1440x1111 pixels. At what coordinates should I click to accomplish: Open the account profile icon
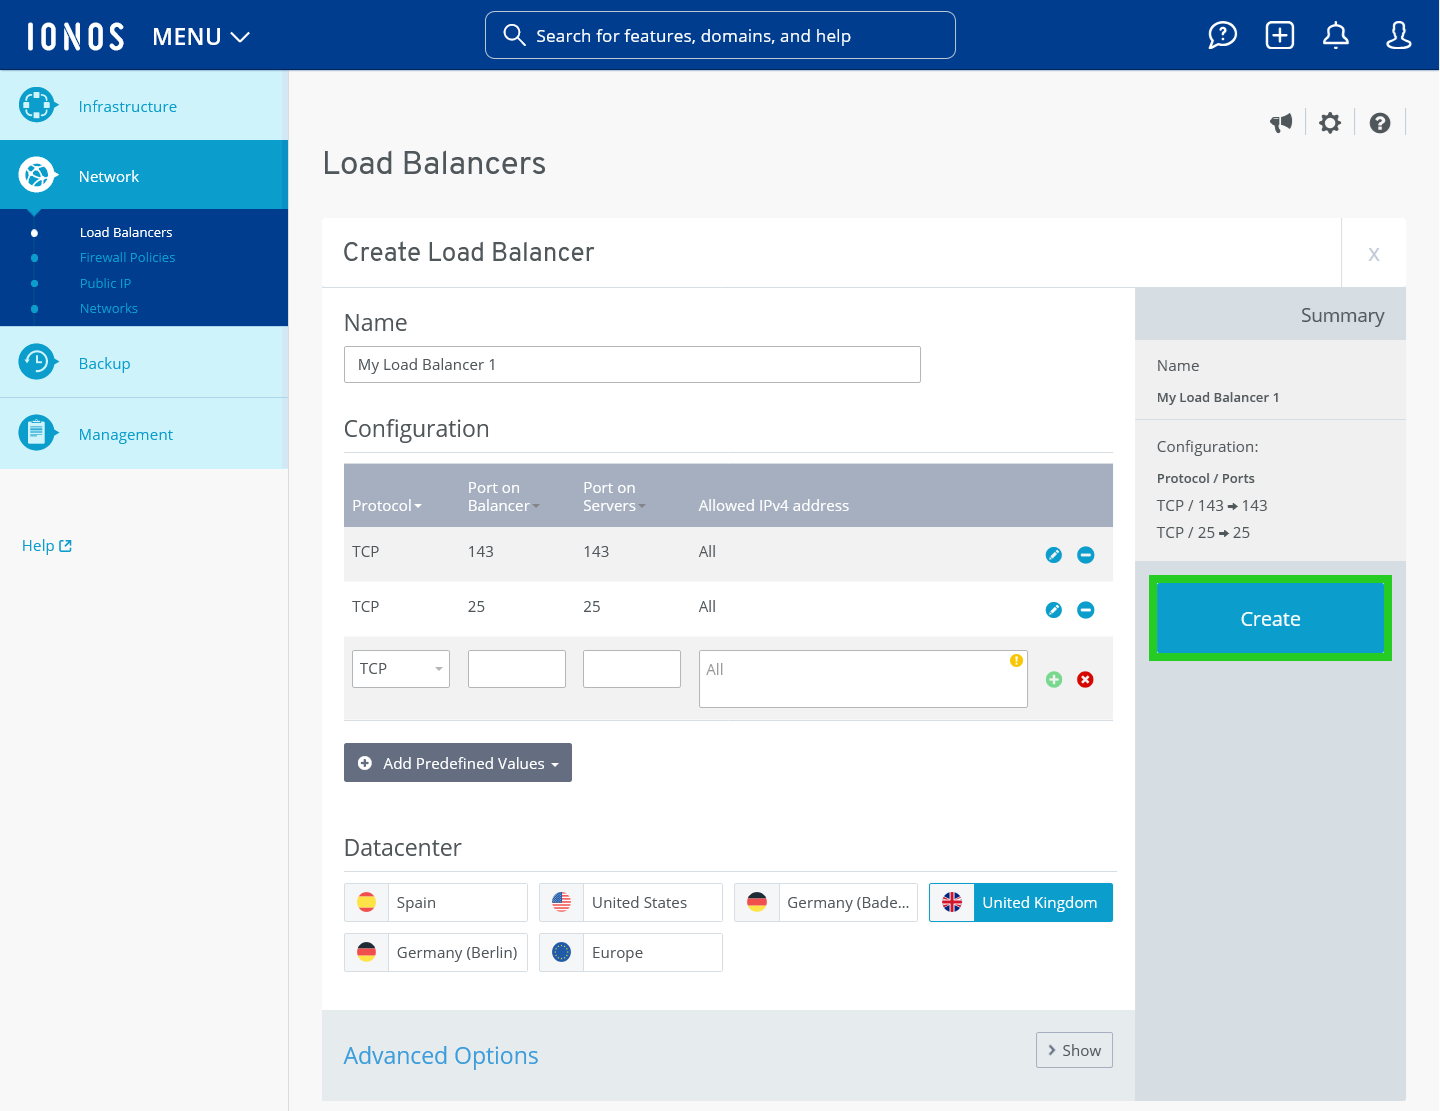pos(1398,35)
